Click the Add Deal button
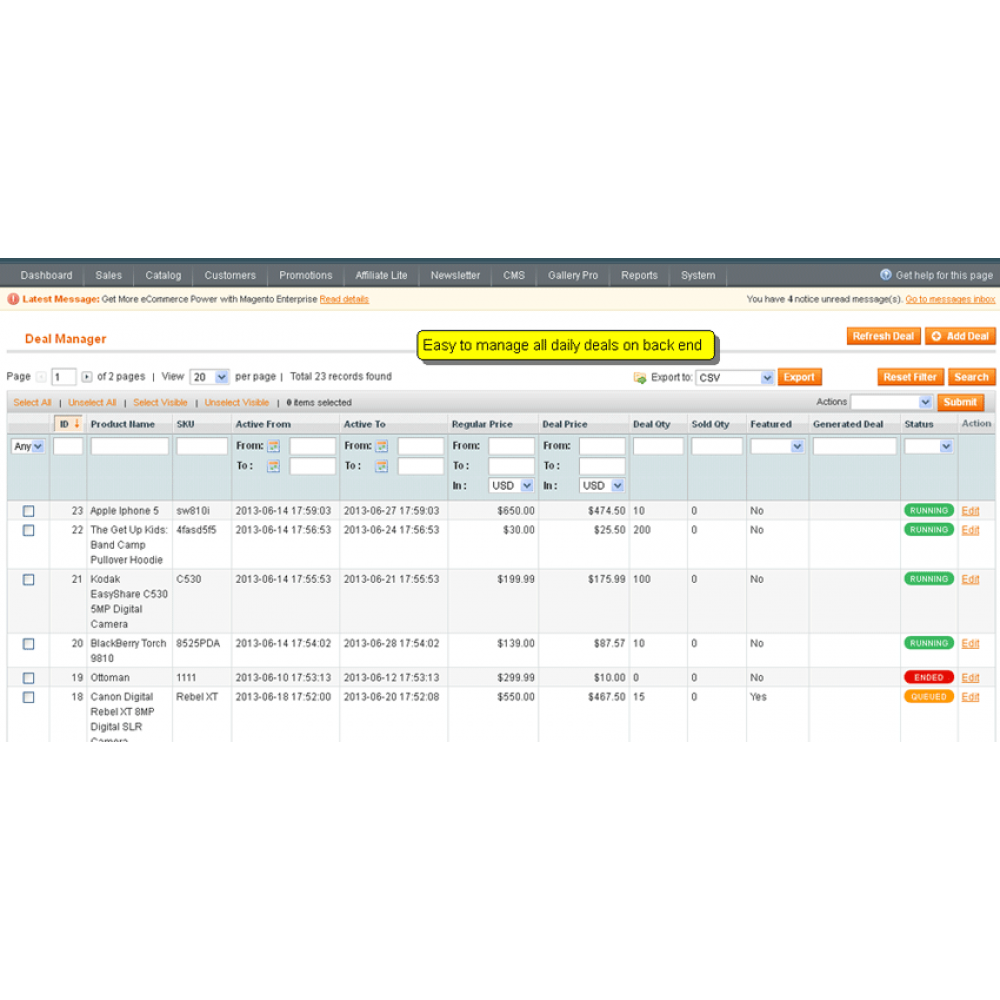This screenshot has height=1000, width=1000. pyautogui.click(x=959, y=336)
